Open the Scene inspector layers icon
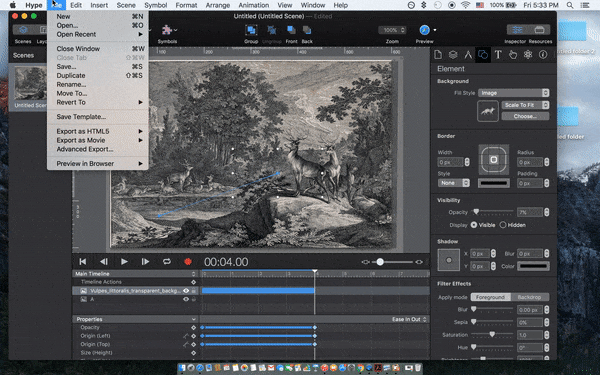Viewport: 600px width, 375px height. pyautogui.click(x=453, y=55)
